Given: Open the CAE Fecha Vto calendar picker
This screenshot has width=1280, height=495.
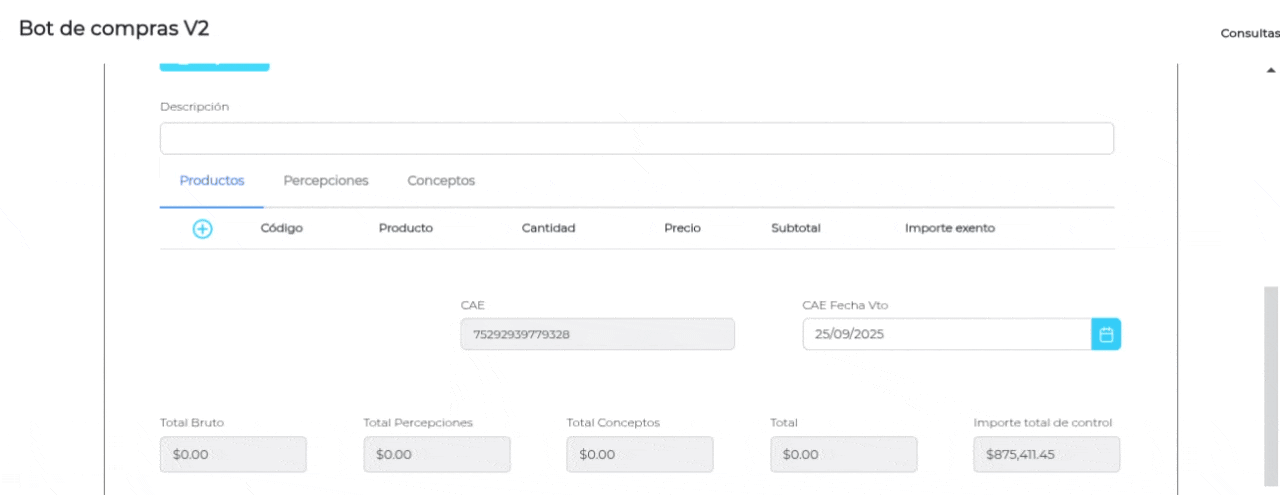Looking at the screenshot, I should pos(1106,335).
